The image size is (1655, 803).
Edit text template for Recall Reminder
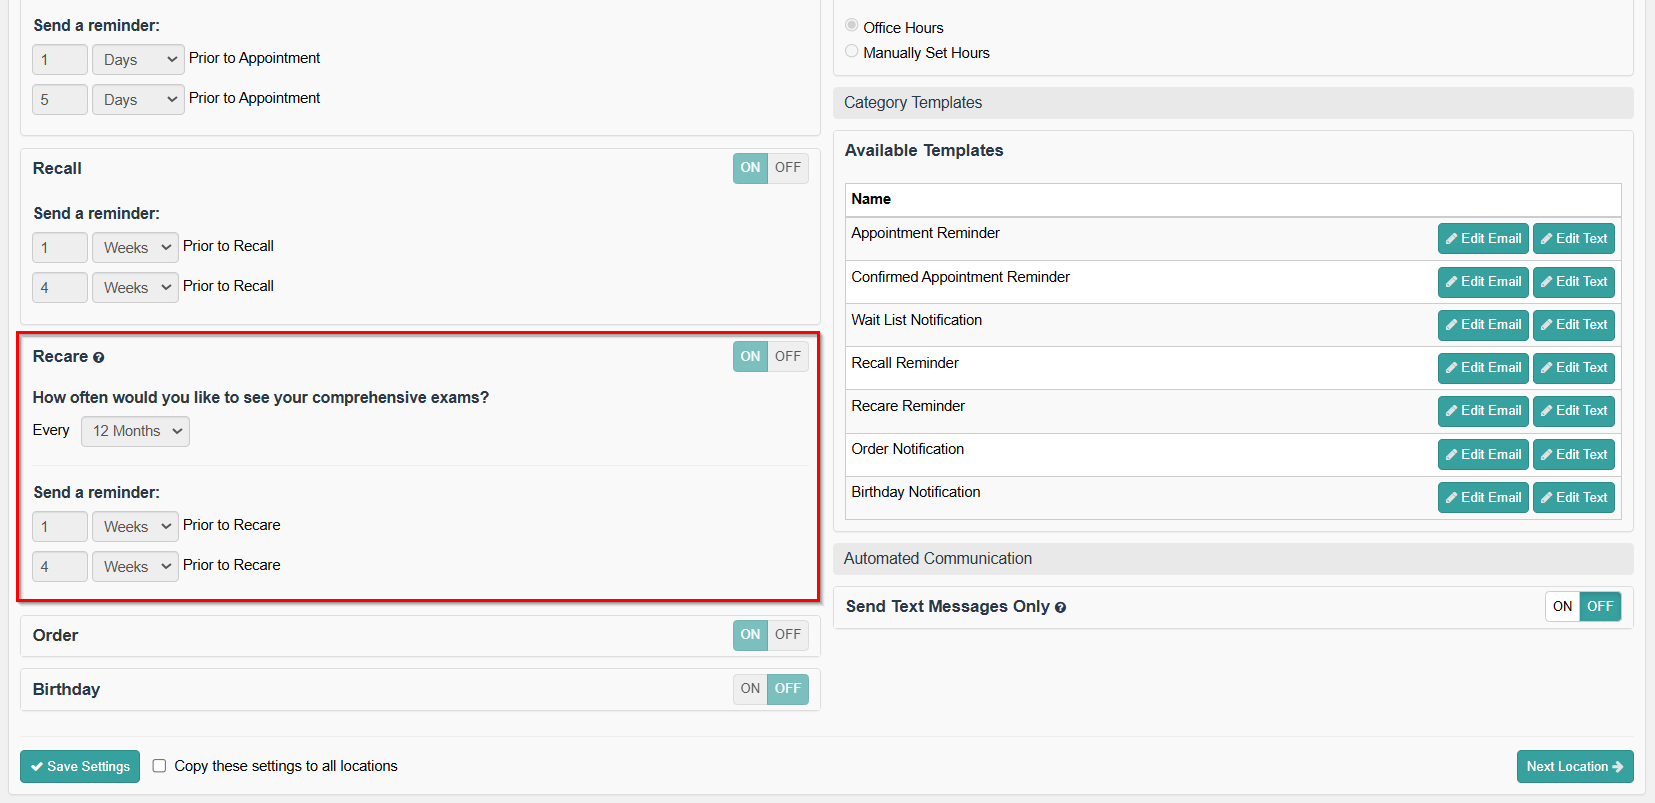(x=1573, y=368)
